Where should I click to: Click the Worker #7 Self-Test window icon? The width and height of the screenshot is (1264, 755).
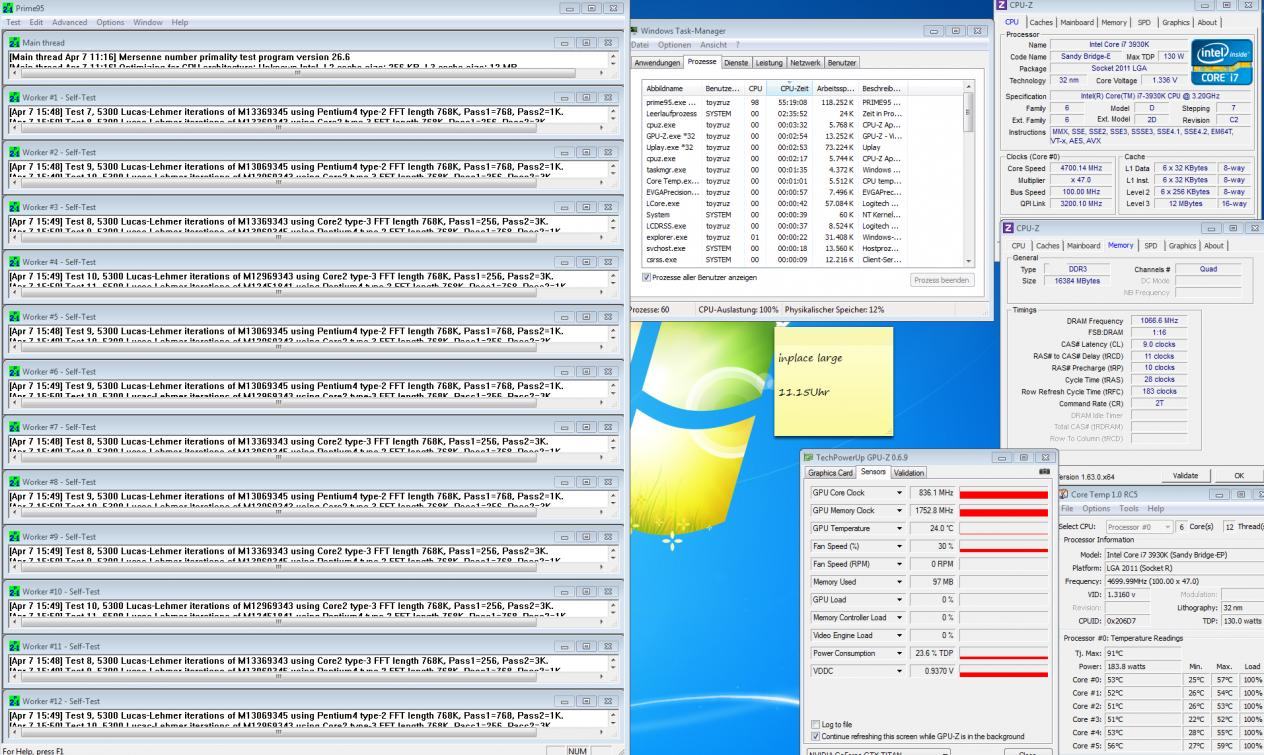click(x=14, y=427)
